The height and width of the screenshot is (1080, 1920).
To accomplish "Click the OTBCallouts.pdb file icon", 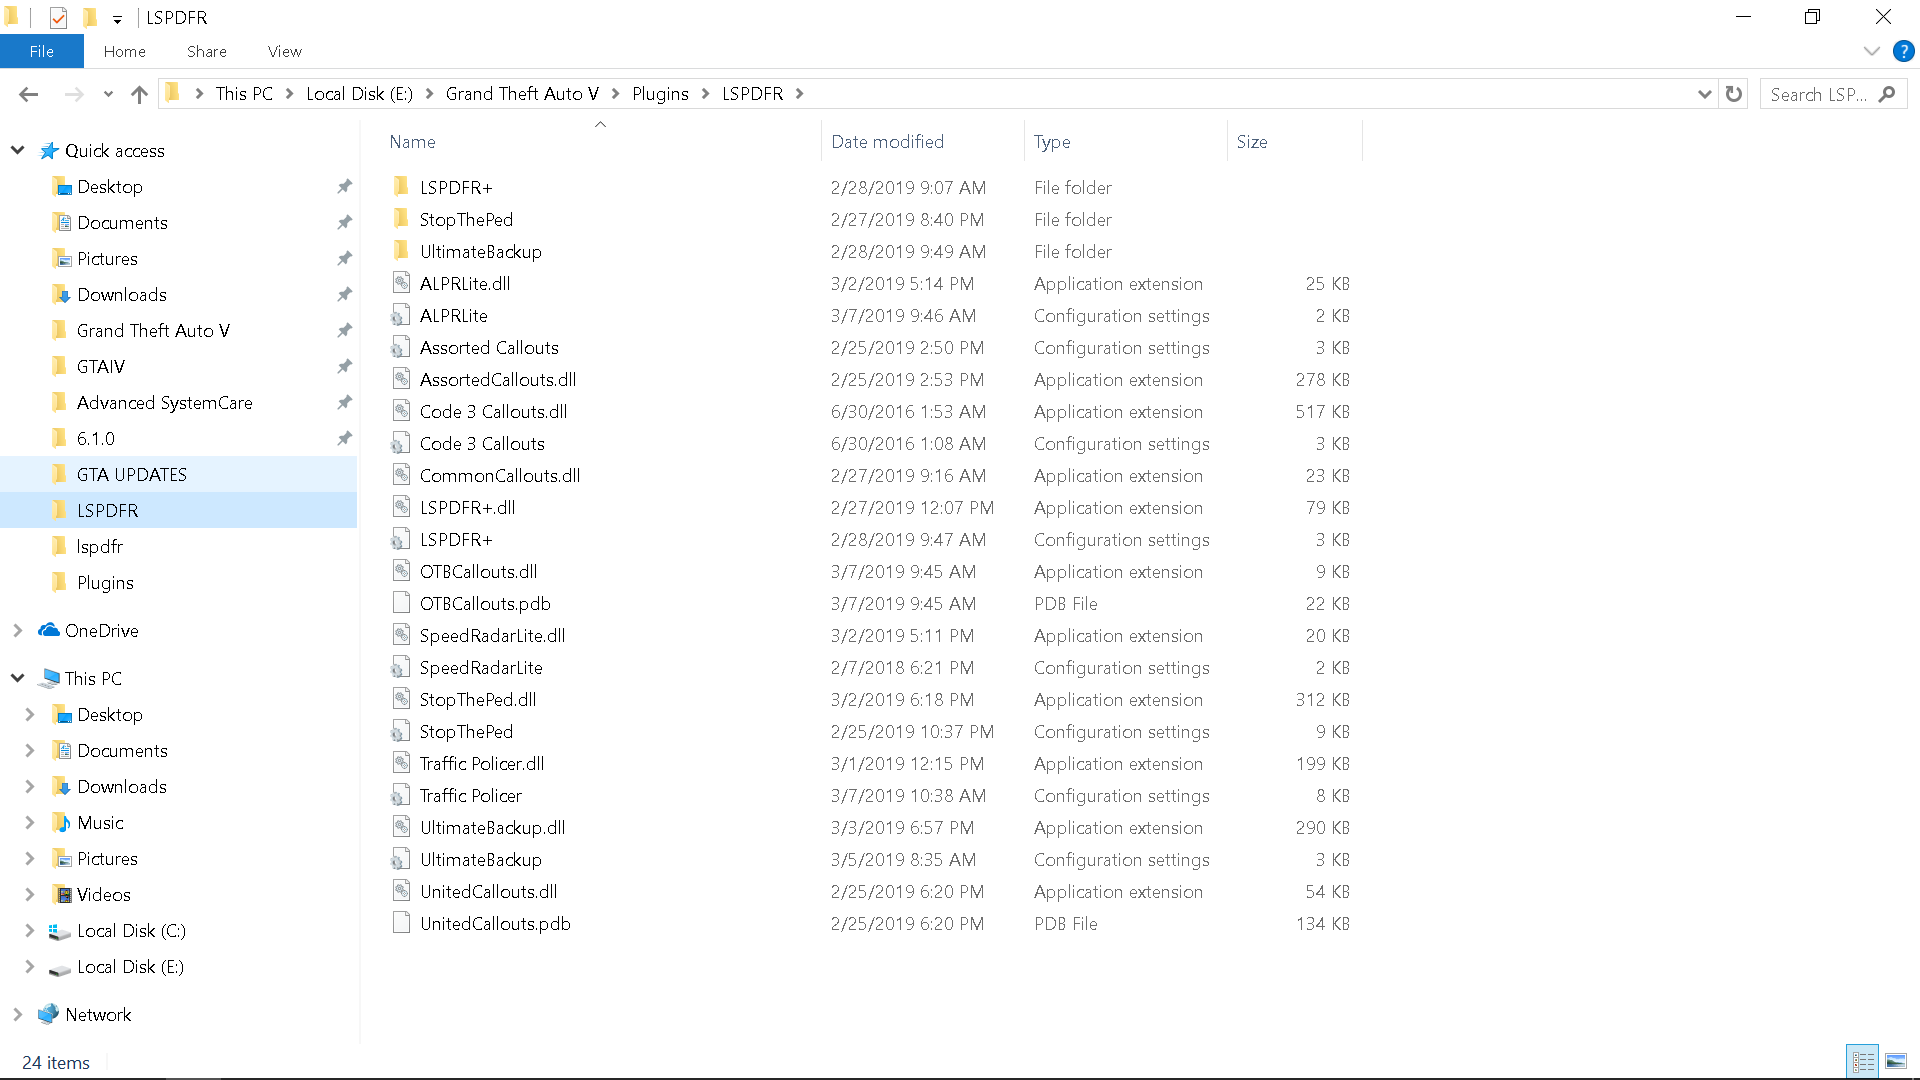I will (401, 603).
